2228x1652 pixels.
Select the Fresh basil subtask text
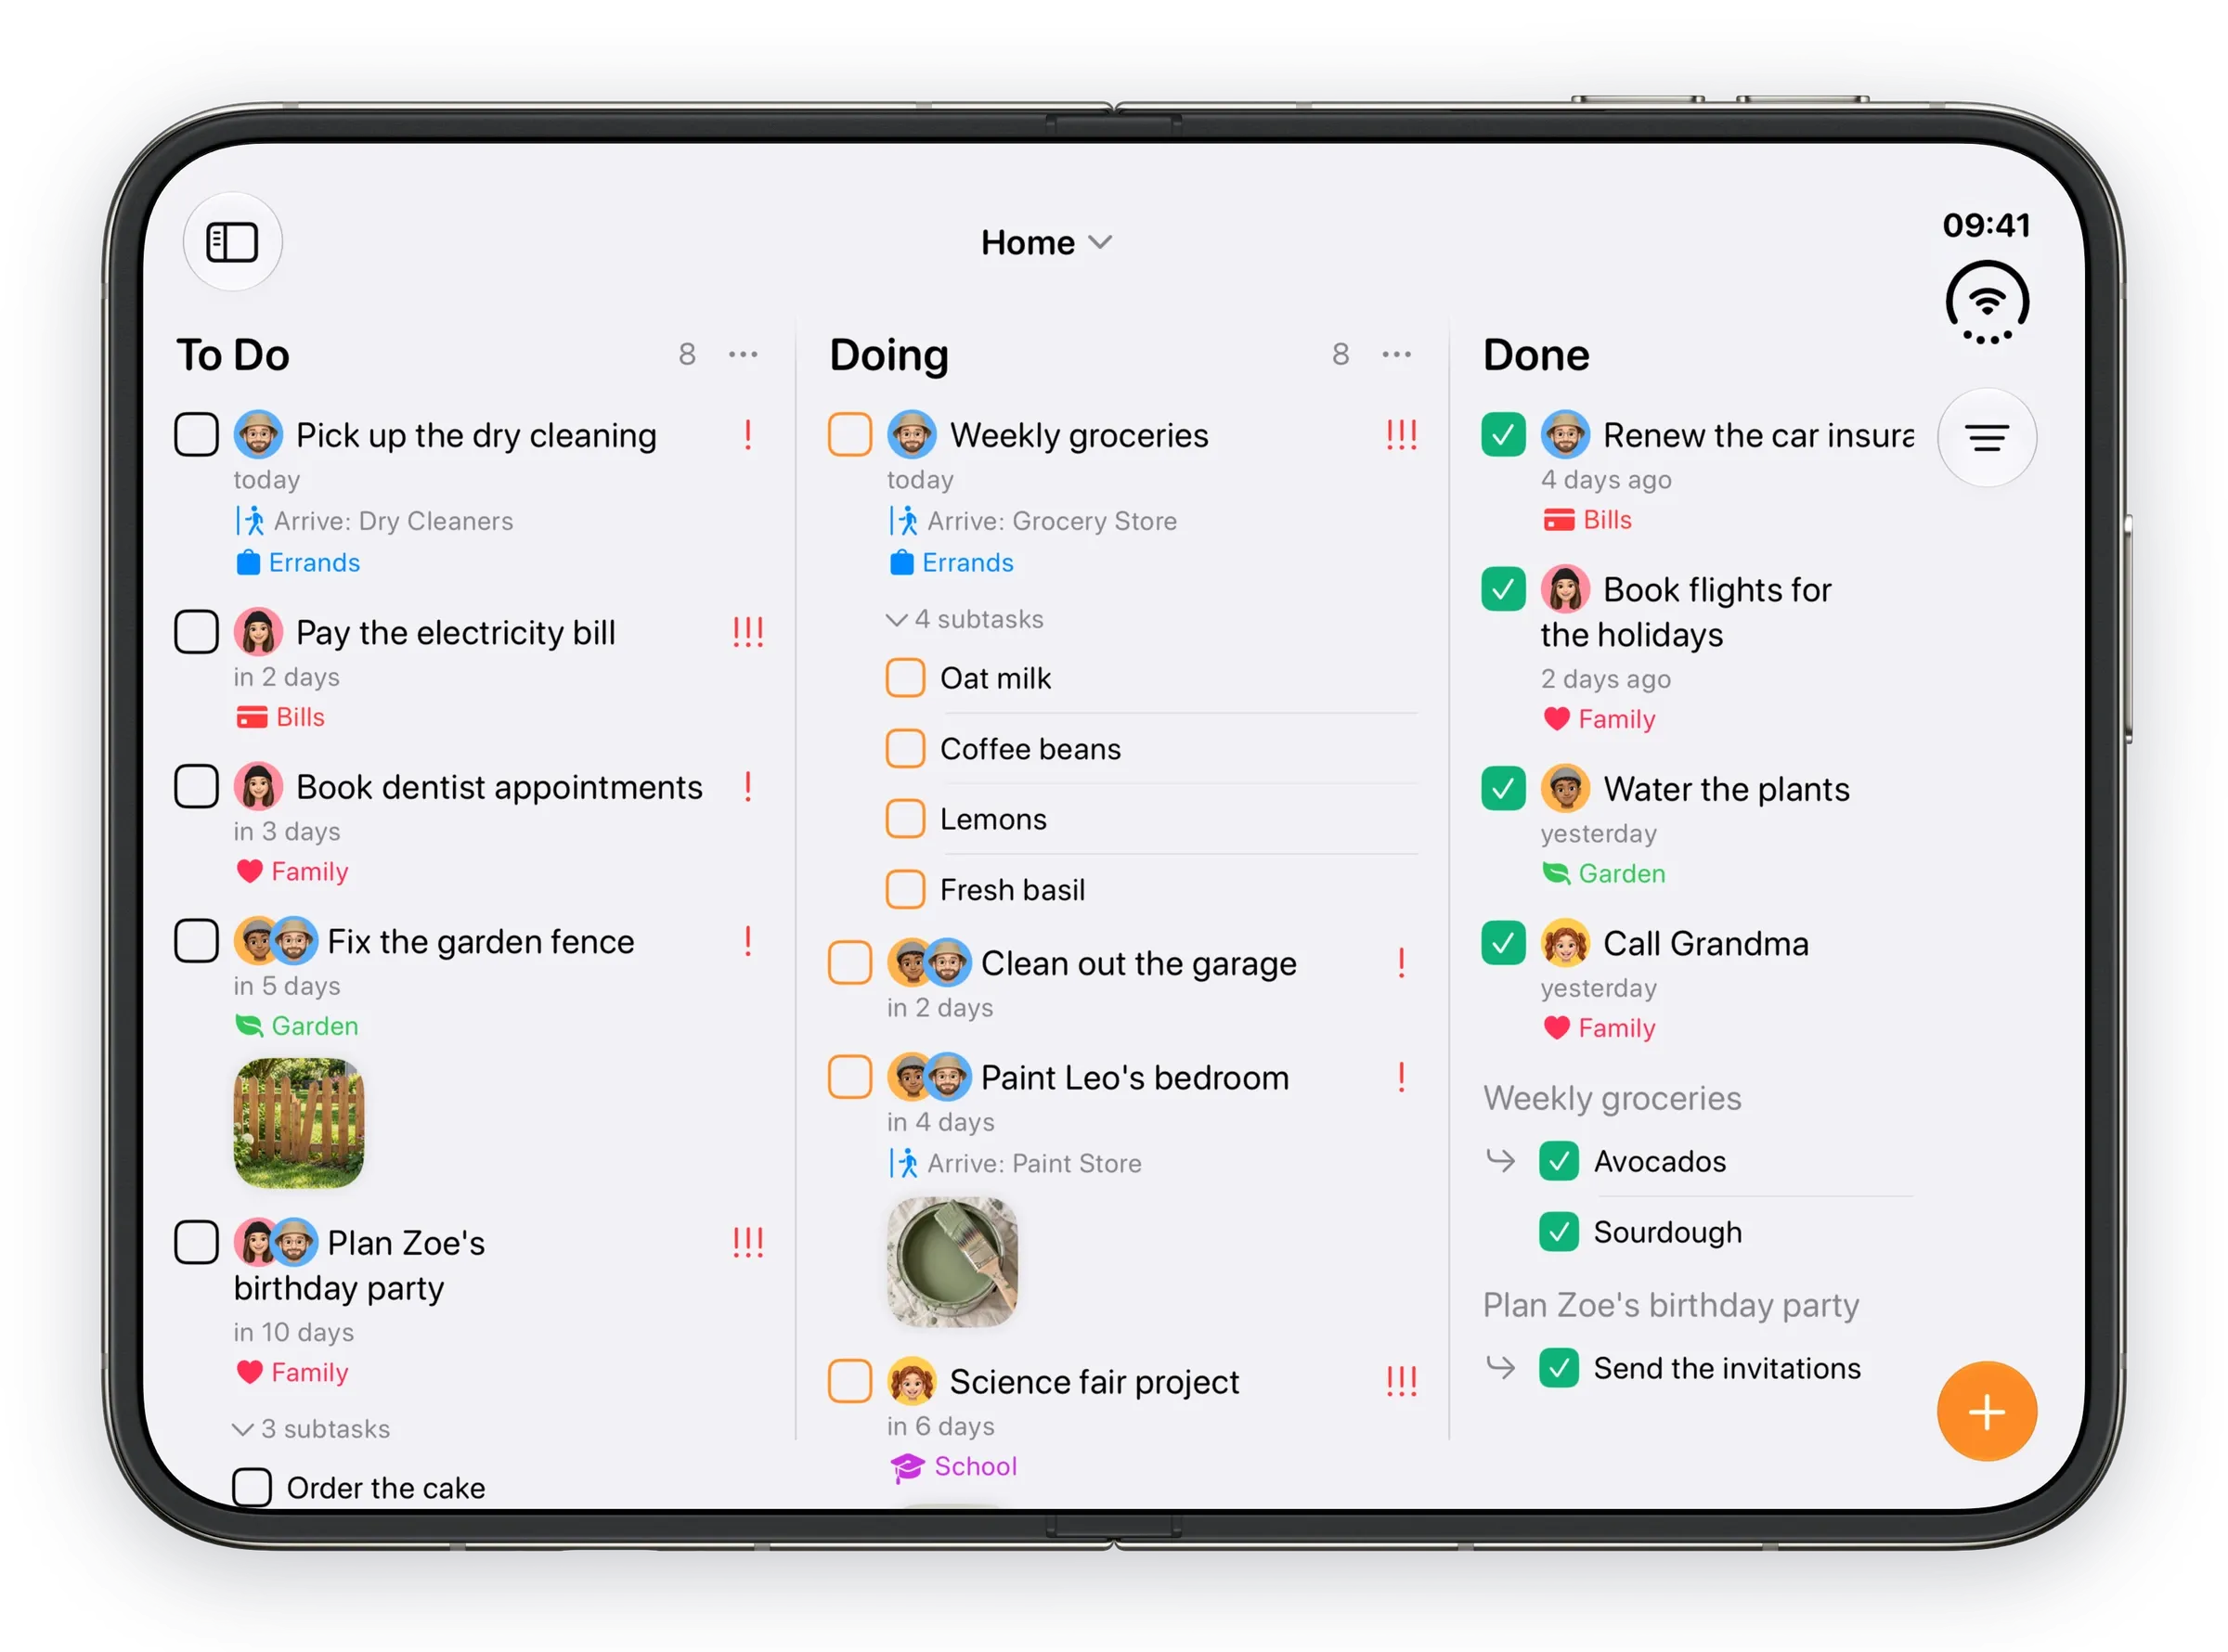click(1012, 890)
